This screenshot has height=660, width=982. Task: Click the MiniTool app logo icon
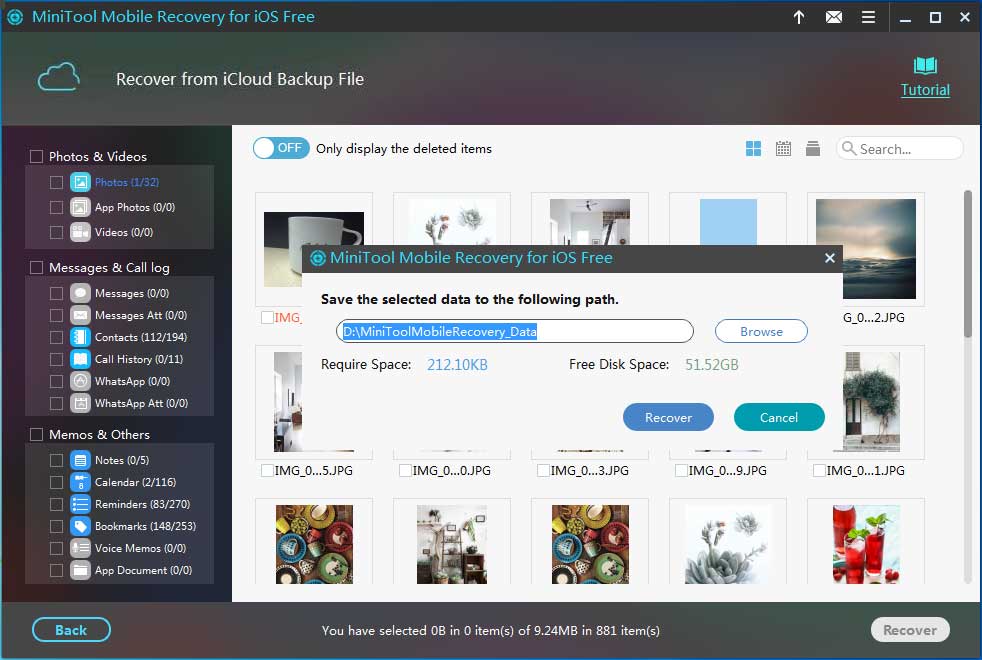[x=15, y=17]
